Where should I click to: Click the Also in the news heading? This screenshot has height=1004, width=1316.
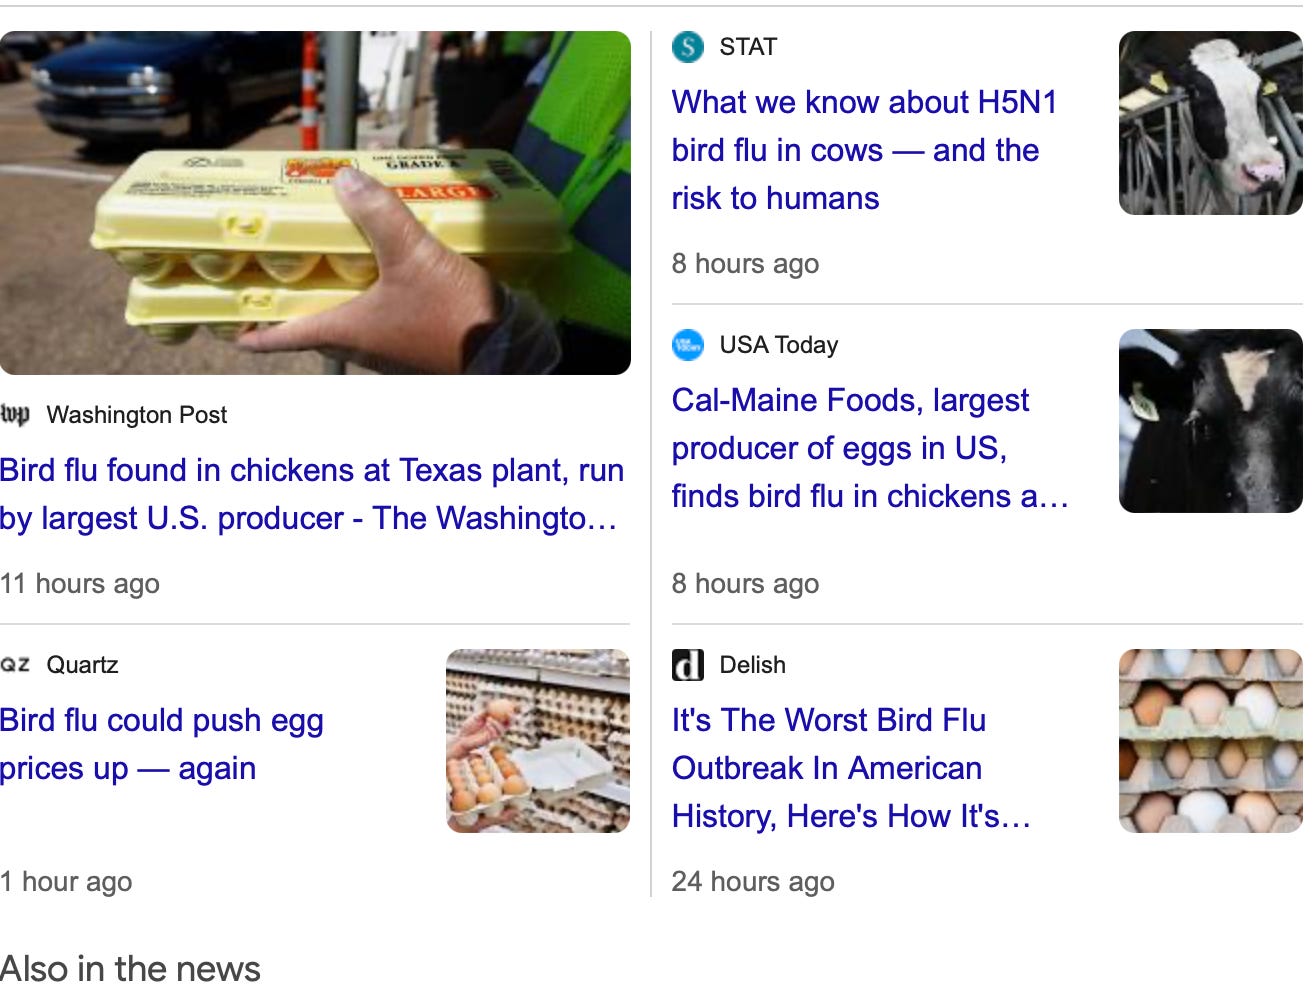point(130,969)
